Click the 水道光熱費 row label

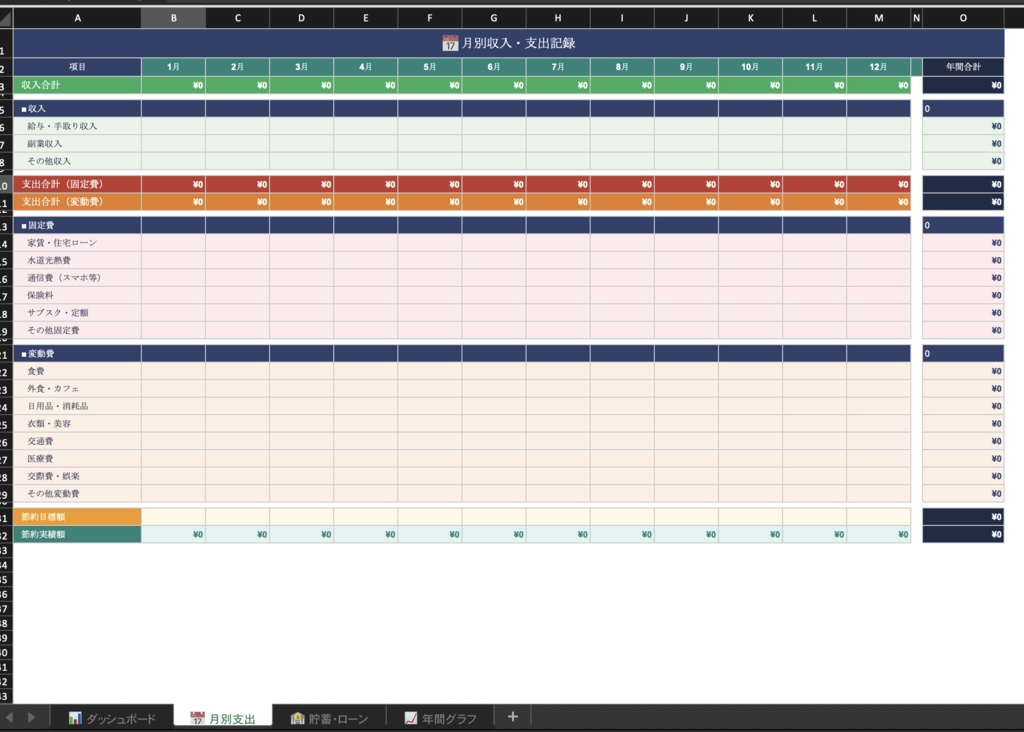[x=77, y=260]
